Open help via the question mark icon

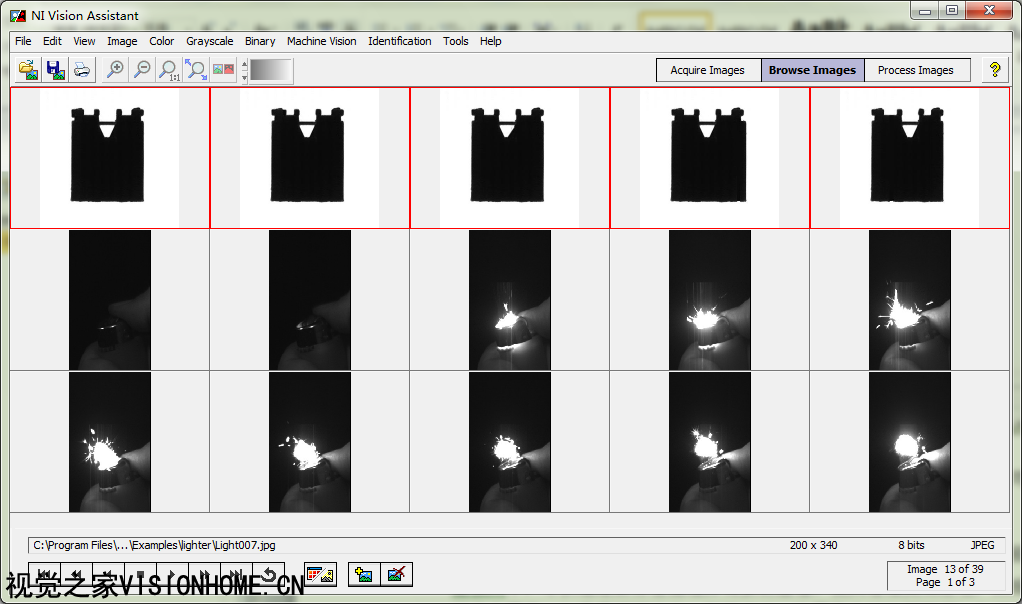994,70
